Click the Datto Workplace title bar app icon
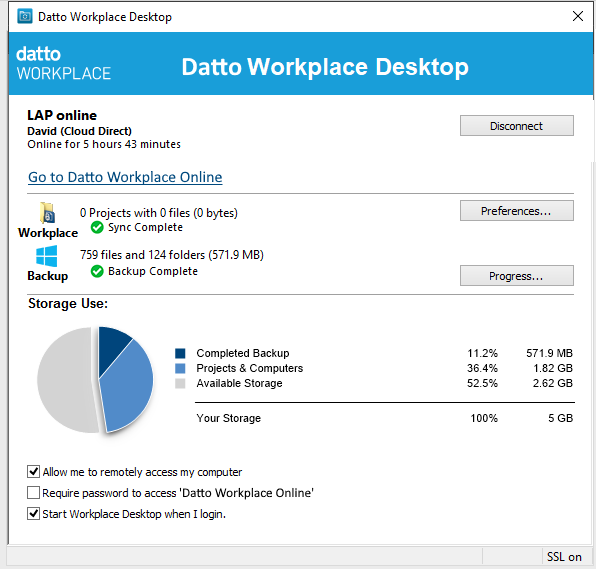The image size is (596, 569). (x=25, y=16)
